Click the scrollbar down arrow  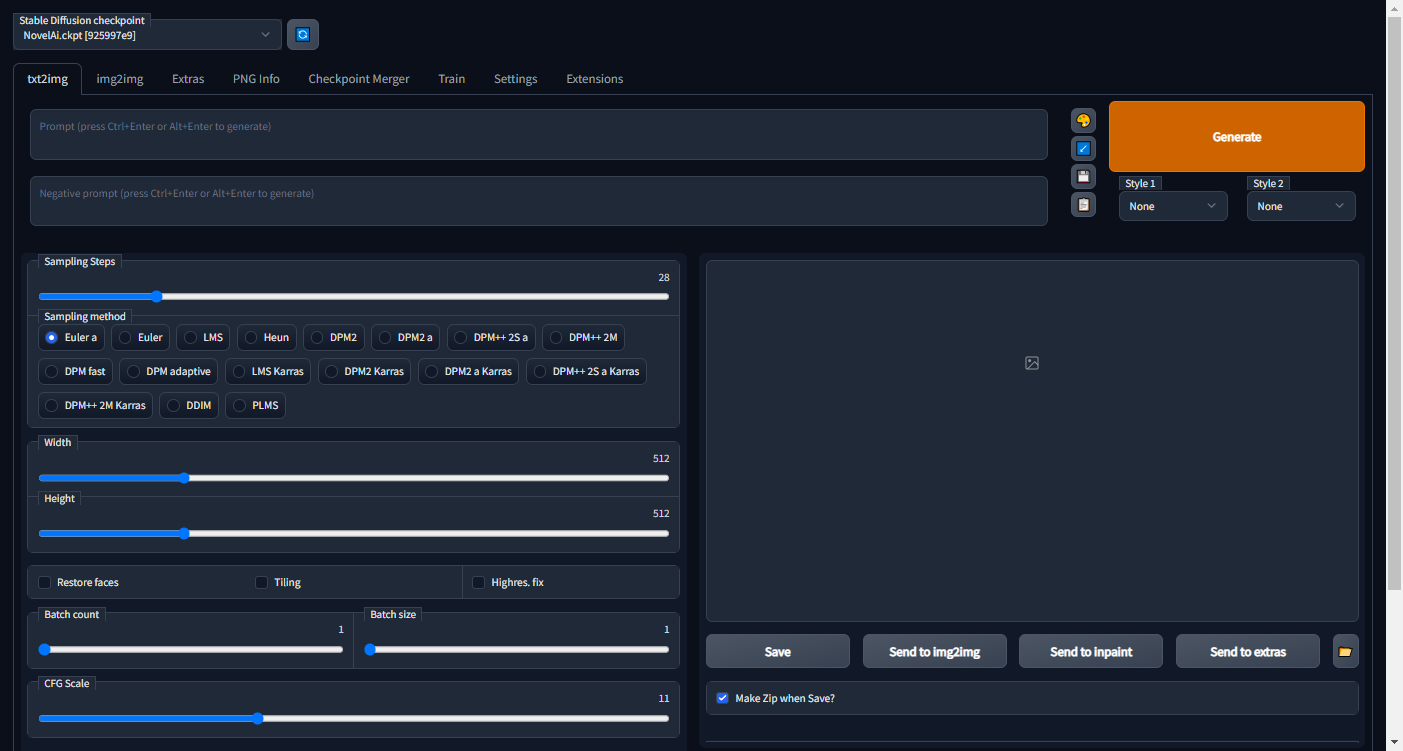(1394, 742)
